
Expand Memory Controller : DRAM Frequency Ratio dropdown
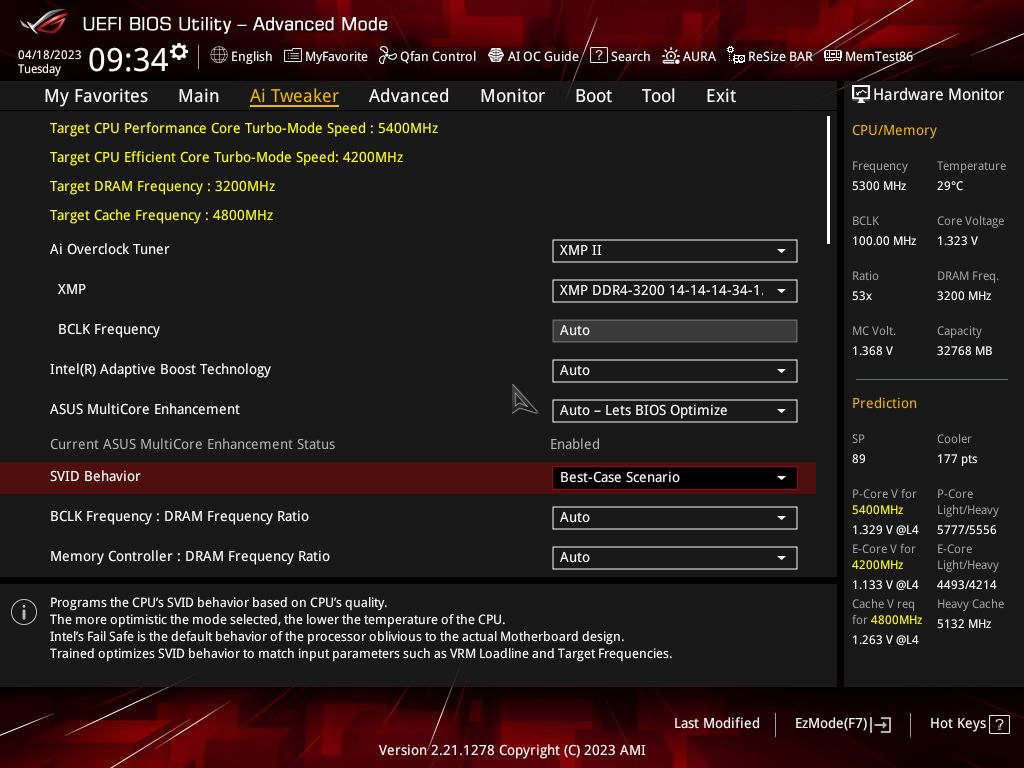(x=675, y=558)
